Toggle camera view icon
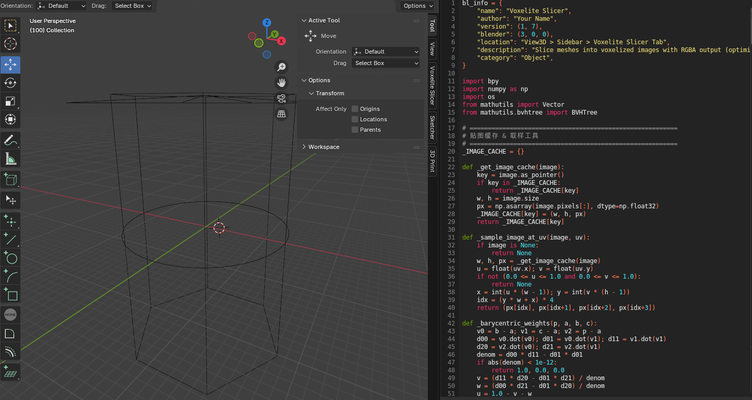Image resolution: width=752 pixels, height=400 pixels. click(282, 98)
